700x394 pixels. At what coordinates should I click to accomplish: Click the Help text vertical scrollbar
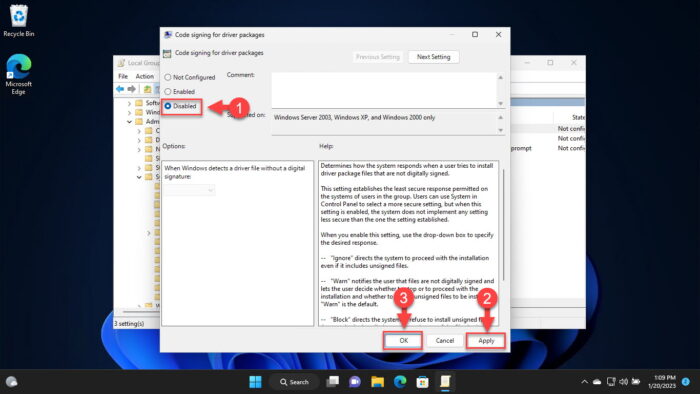coord(503,225)
